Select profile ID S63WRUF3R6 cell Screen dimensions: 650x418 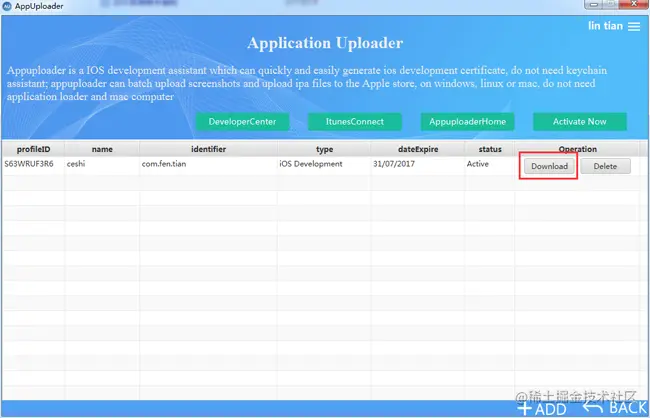click(x=33, y=164)
